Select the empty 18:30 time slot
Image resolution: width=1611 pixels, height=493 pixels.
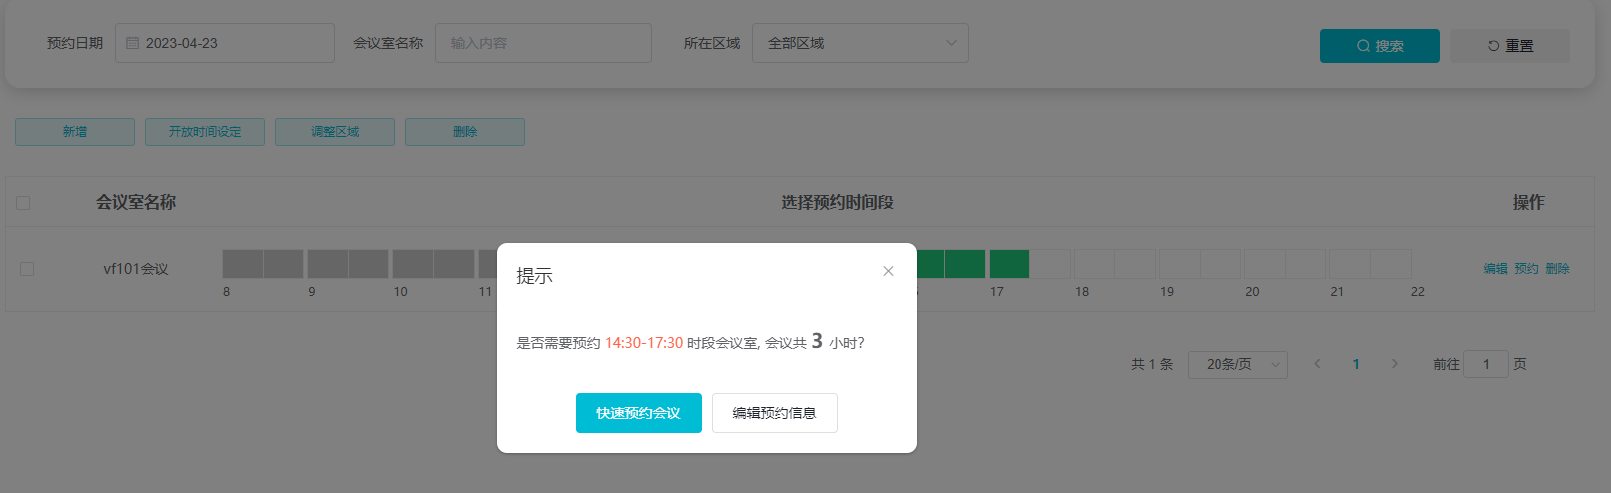tap(1135, 264)
